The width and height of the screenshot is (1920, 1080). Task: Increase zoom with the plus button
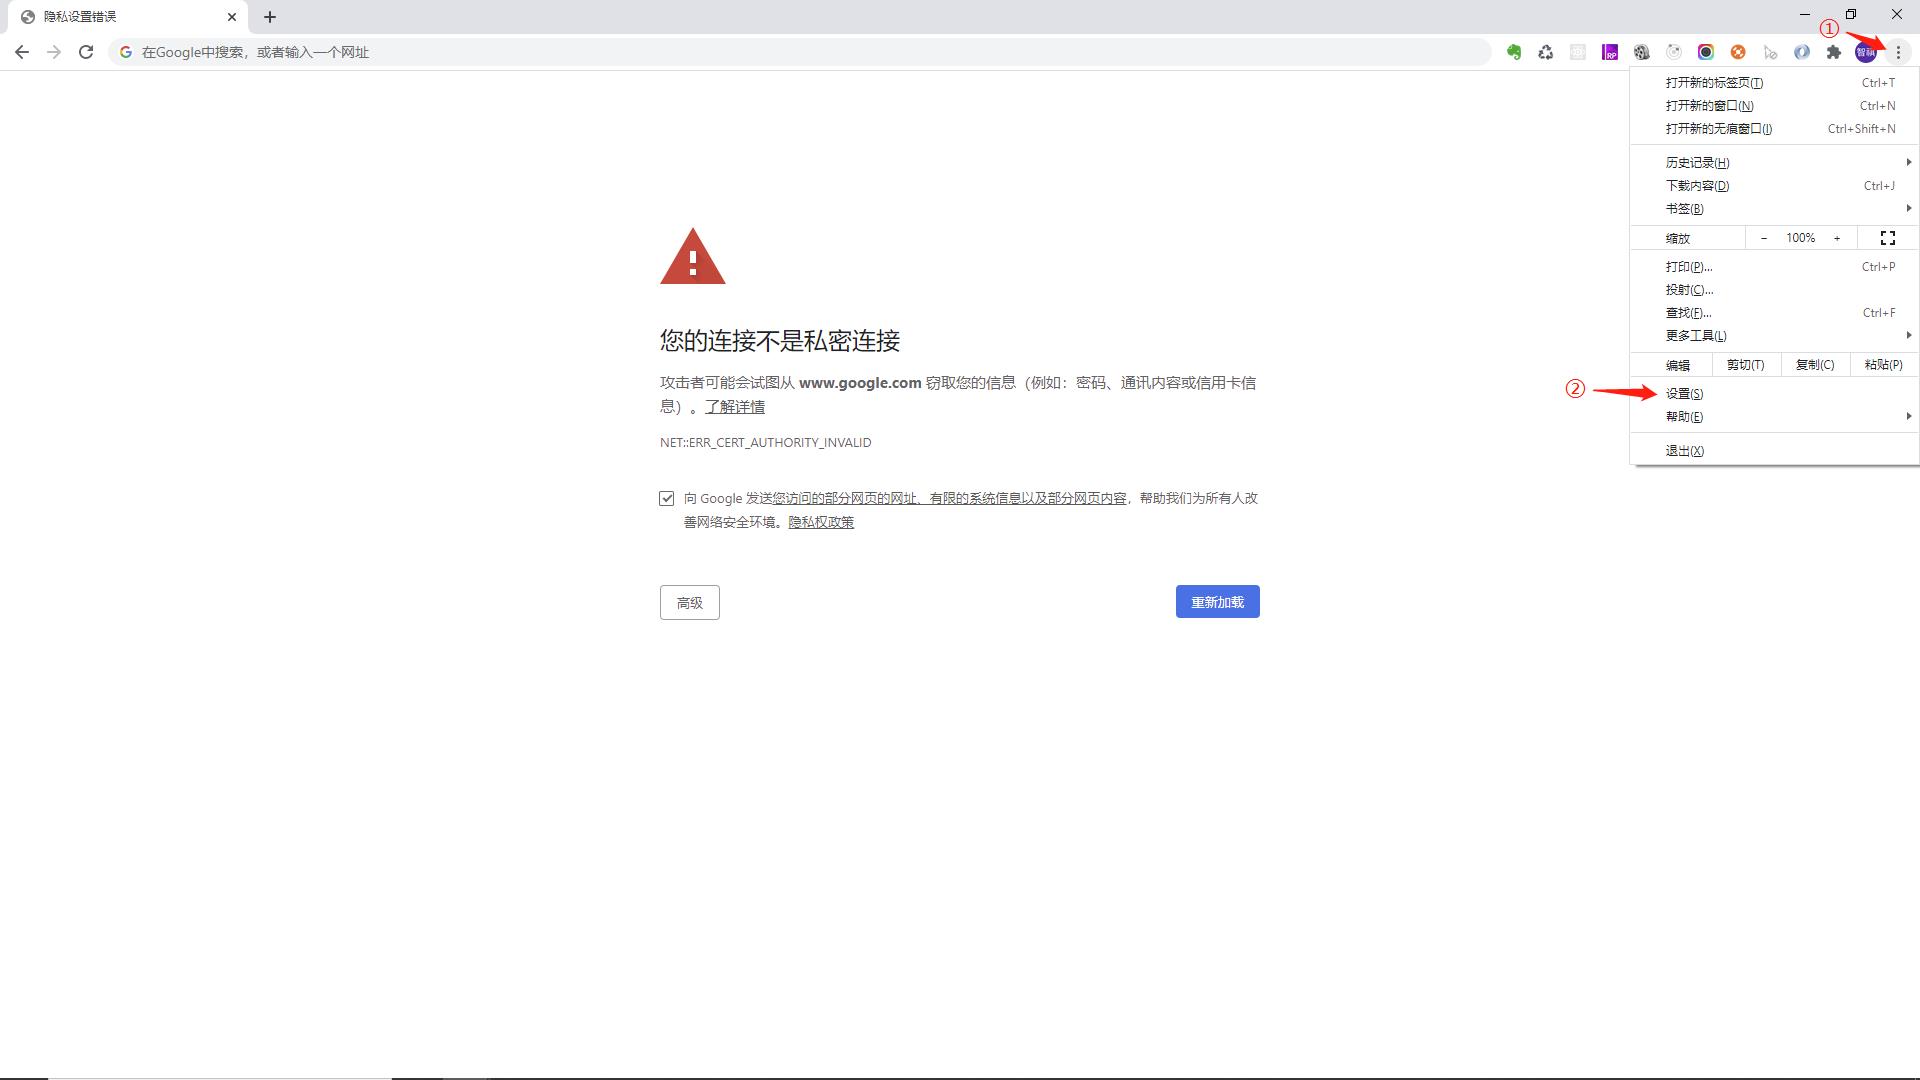point(1837,238)
